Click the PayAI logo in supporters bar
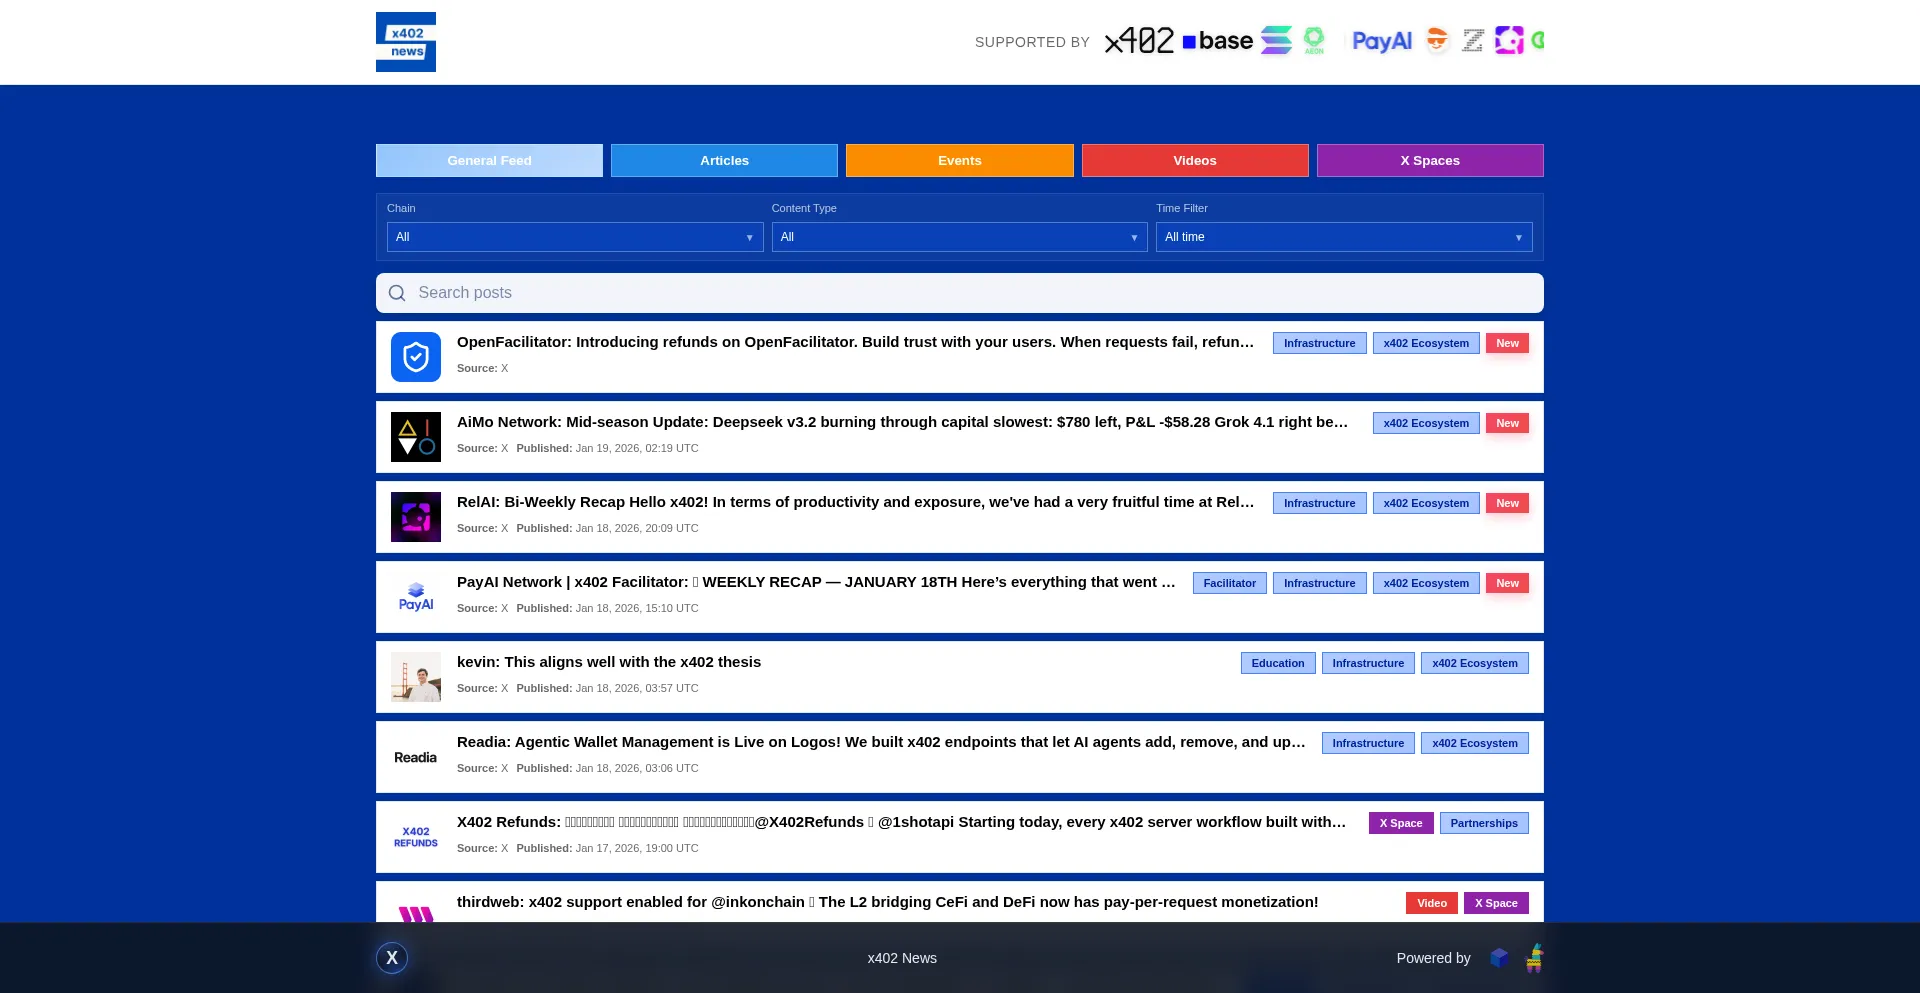This screenshot has height=993, width=1920. pyautogui.click(x=1381, y=41)
